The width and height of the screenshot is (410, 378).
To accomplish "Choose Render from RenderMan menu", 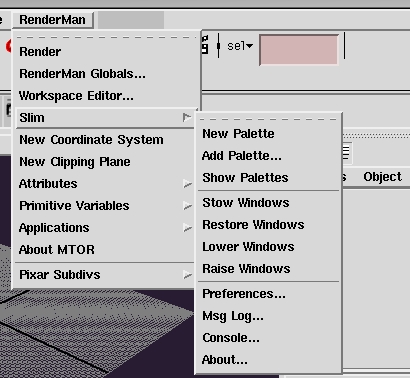I will [x=105, y=52].
